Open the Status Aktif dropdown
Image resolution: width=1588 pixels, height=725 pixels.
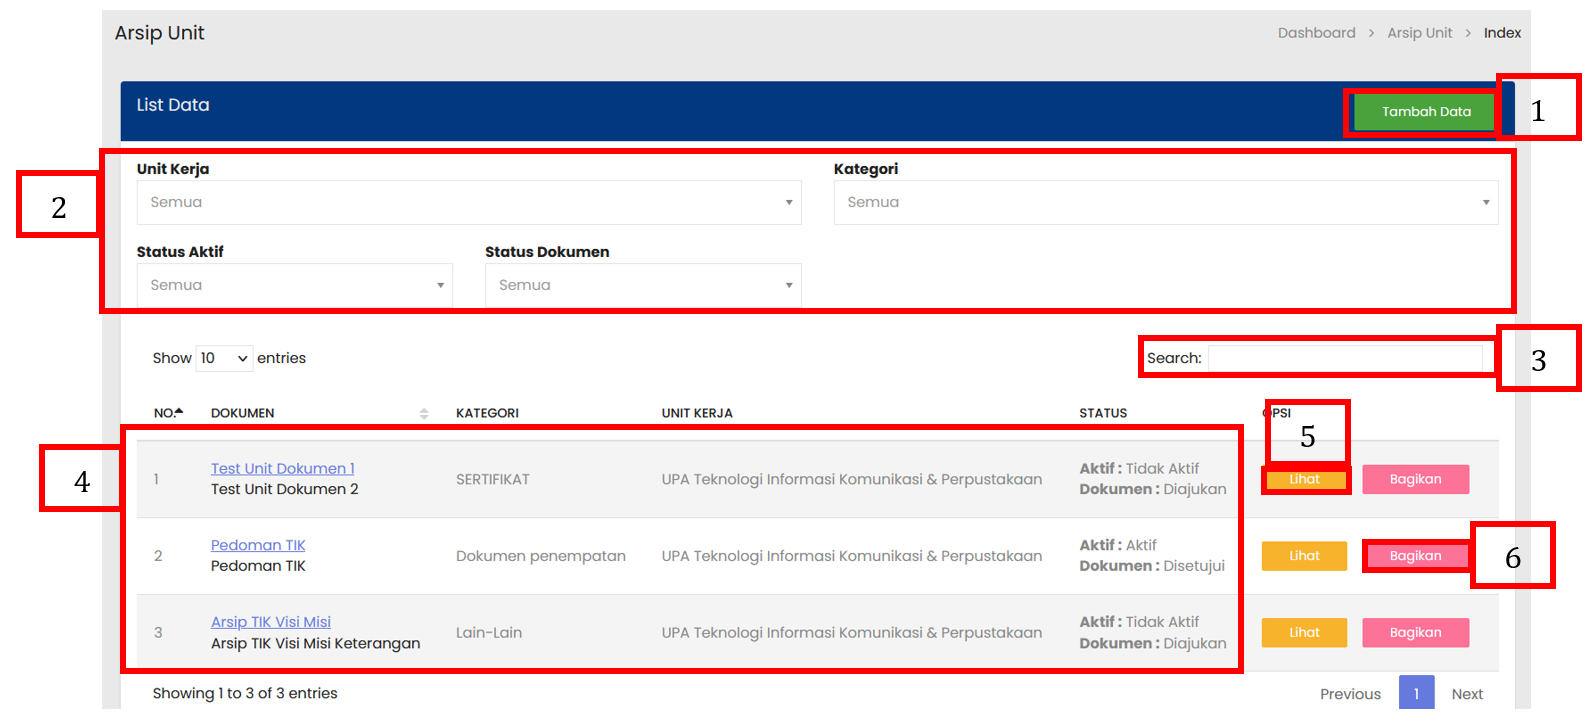pos(294,285)
